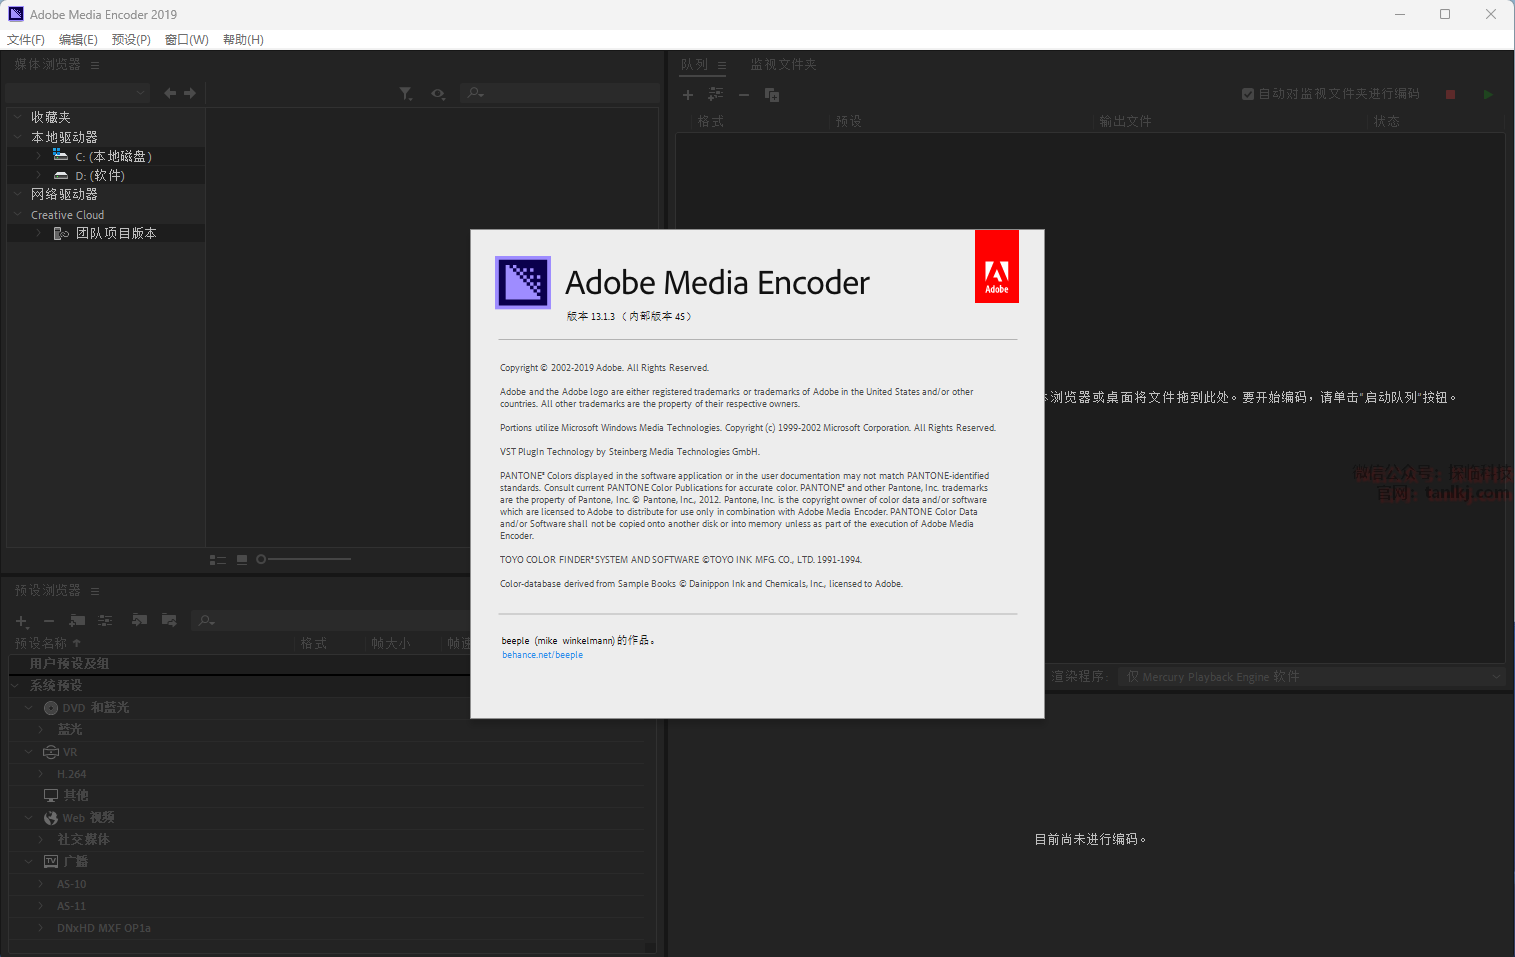Expand the C: local disk tree node
The width and height of the screenshot is (1515, 957).
pos(38,156)
